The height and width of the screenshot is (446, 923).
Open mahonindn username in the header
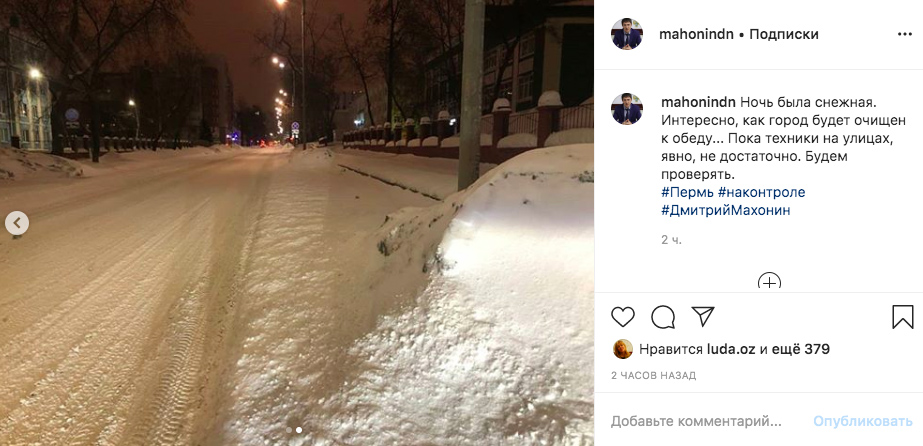click(x=696, y=35)
